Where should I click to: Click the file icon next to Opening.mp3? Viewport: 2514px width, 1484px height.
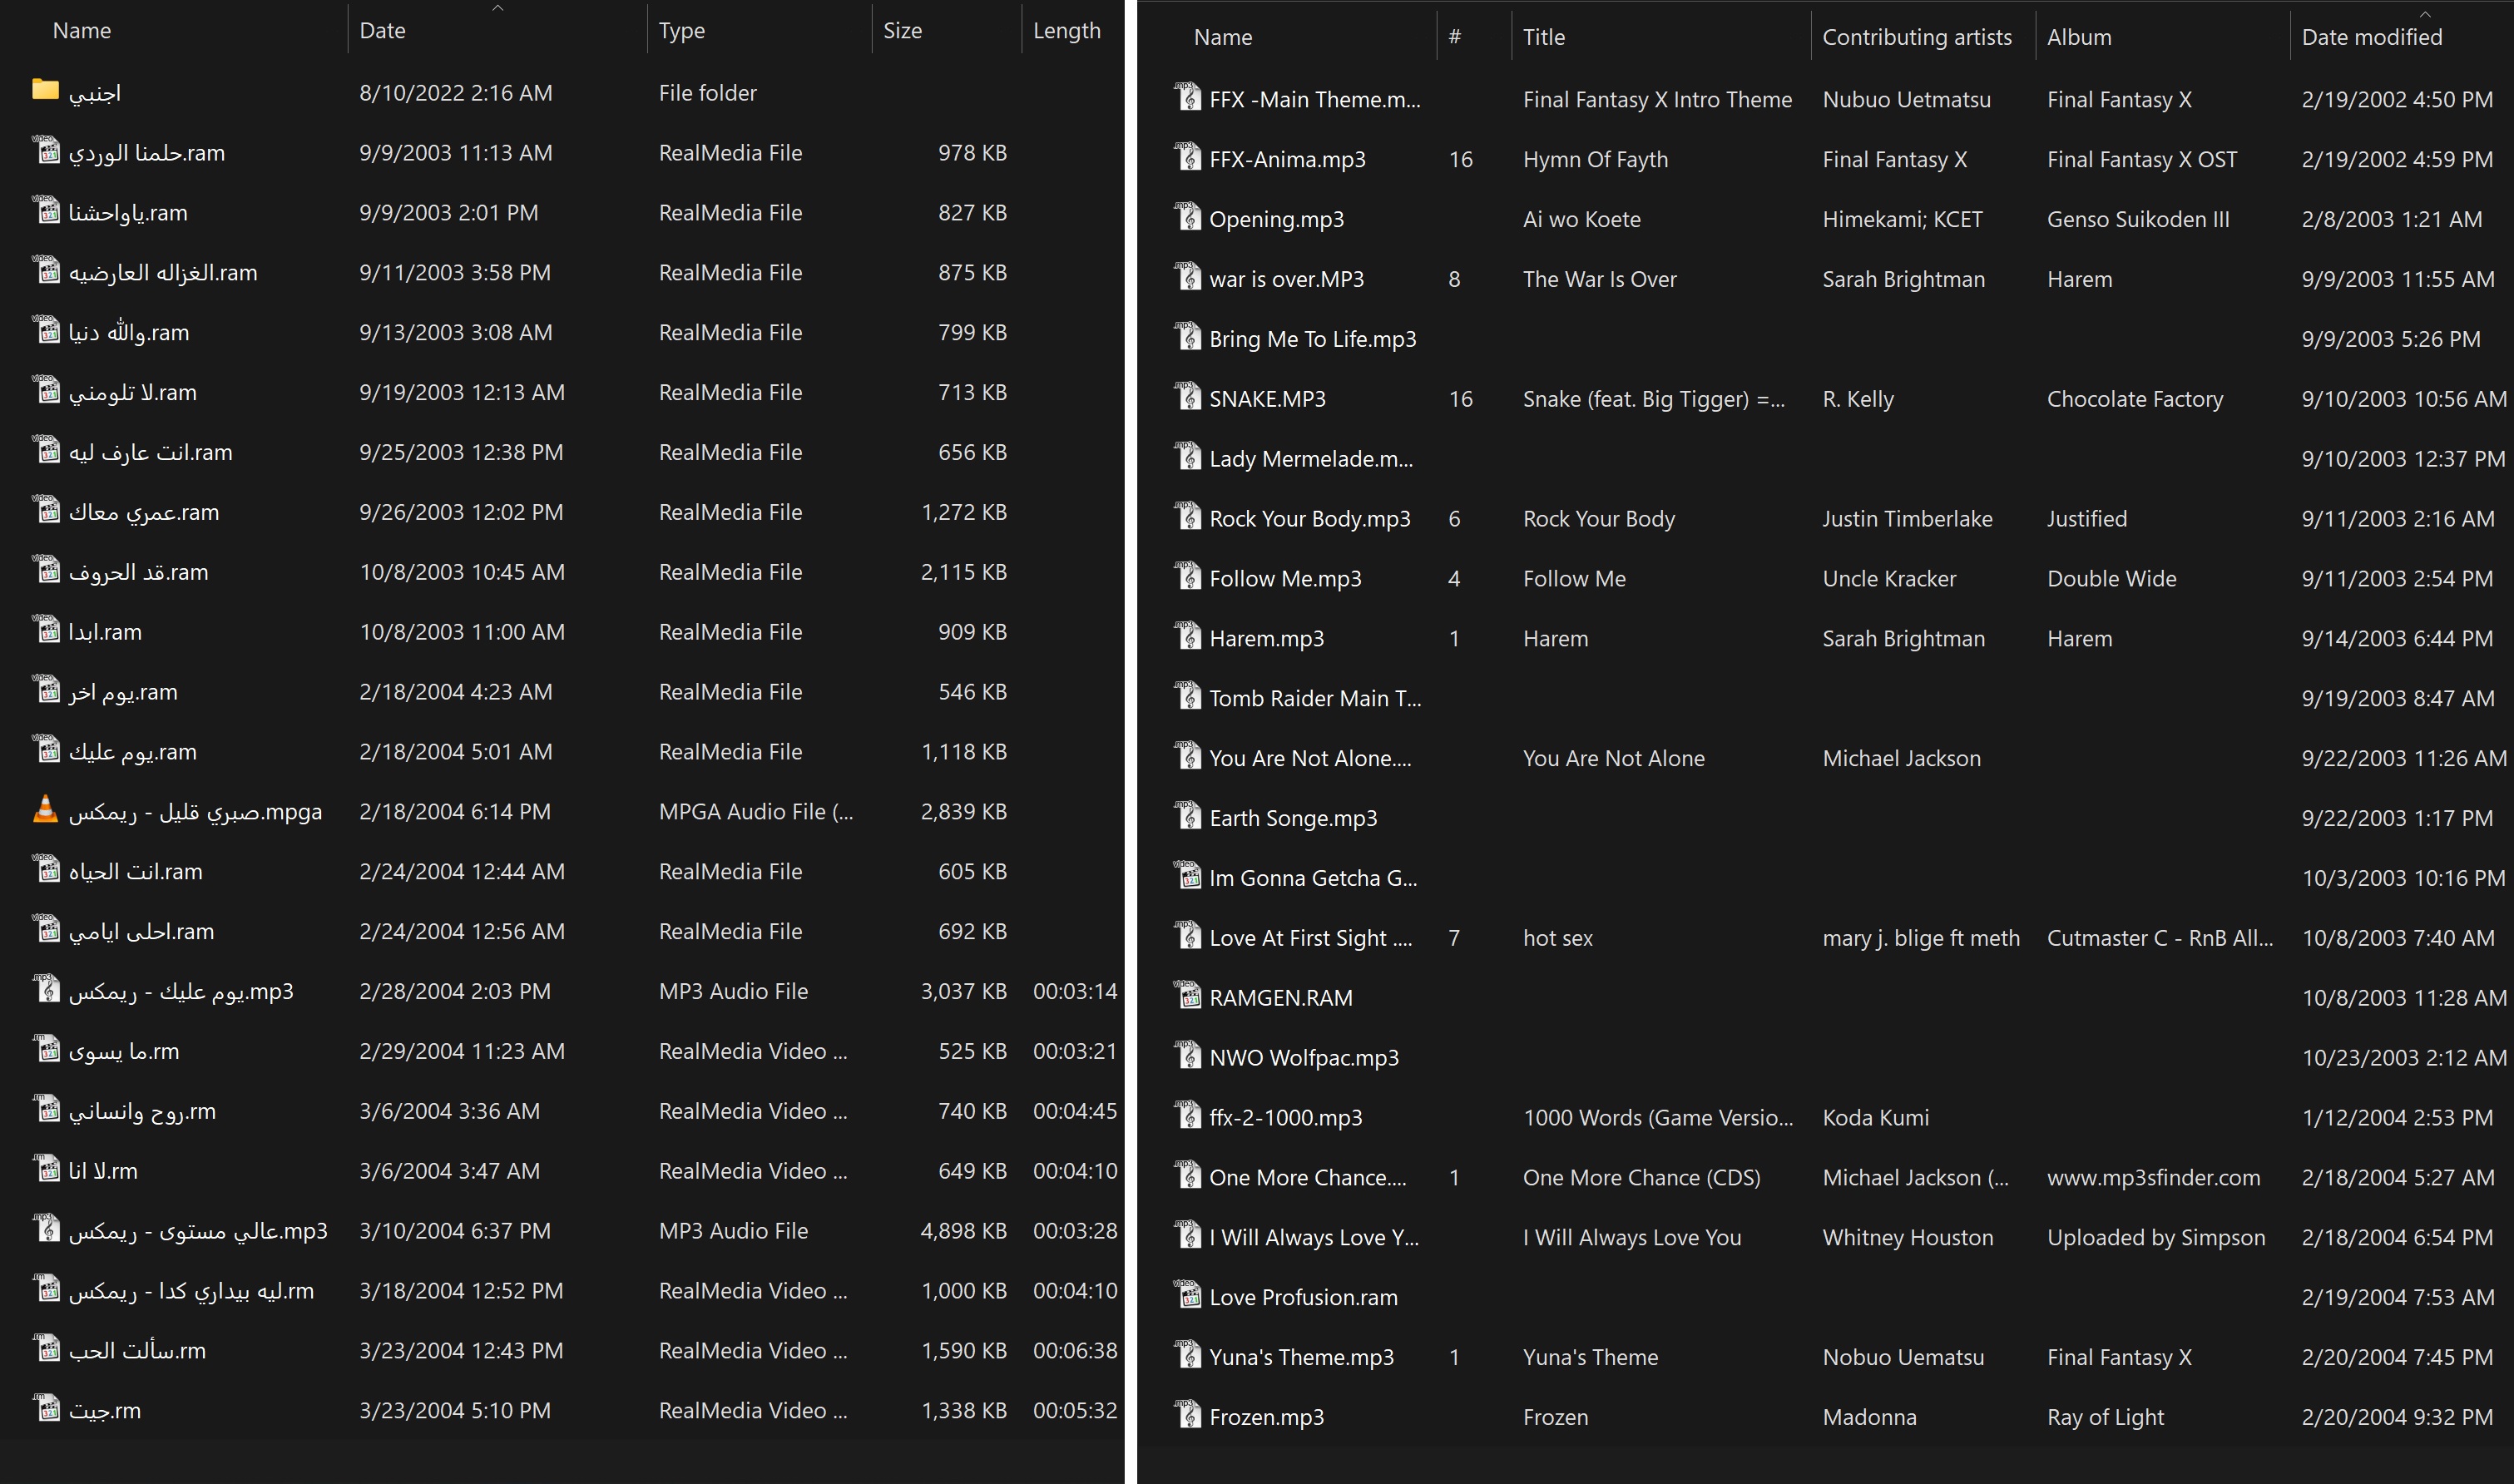(x=1187, y=217)
